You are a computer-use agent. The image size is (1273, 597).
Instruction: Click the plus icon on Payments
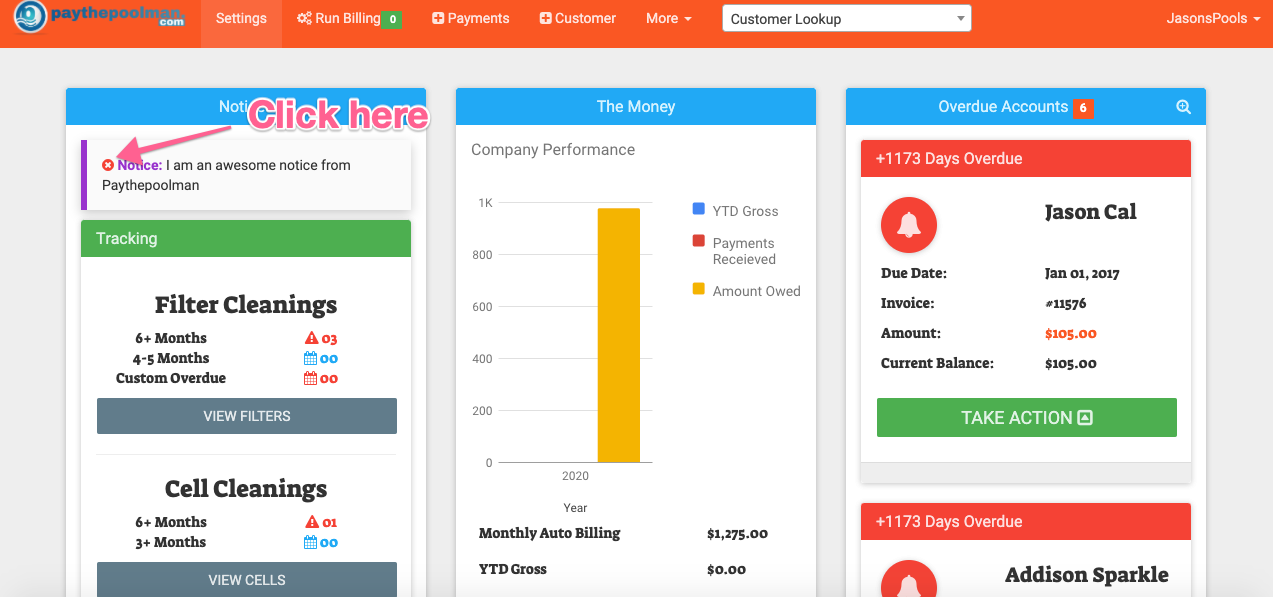438,18
